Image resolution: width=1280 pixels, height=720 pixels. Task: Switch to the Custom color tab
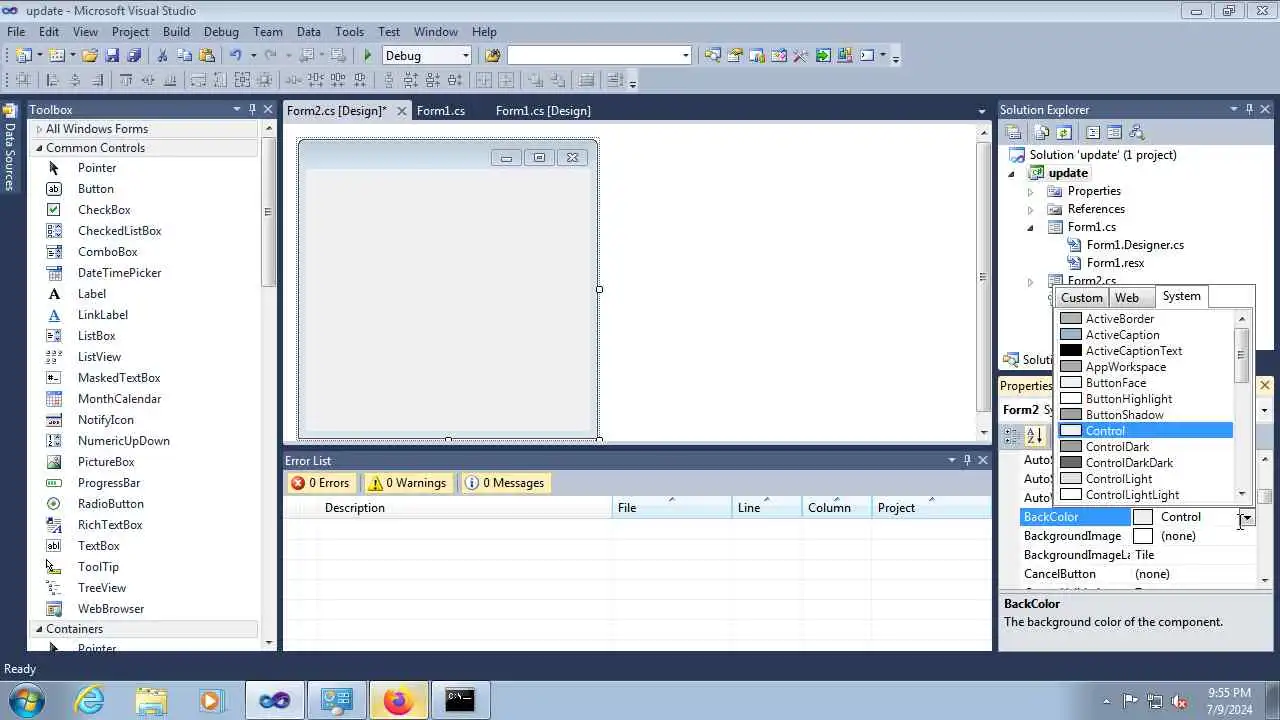pos(1081,298)
